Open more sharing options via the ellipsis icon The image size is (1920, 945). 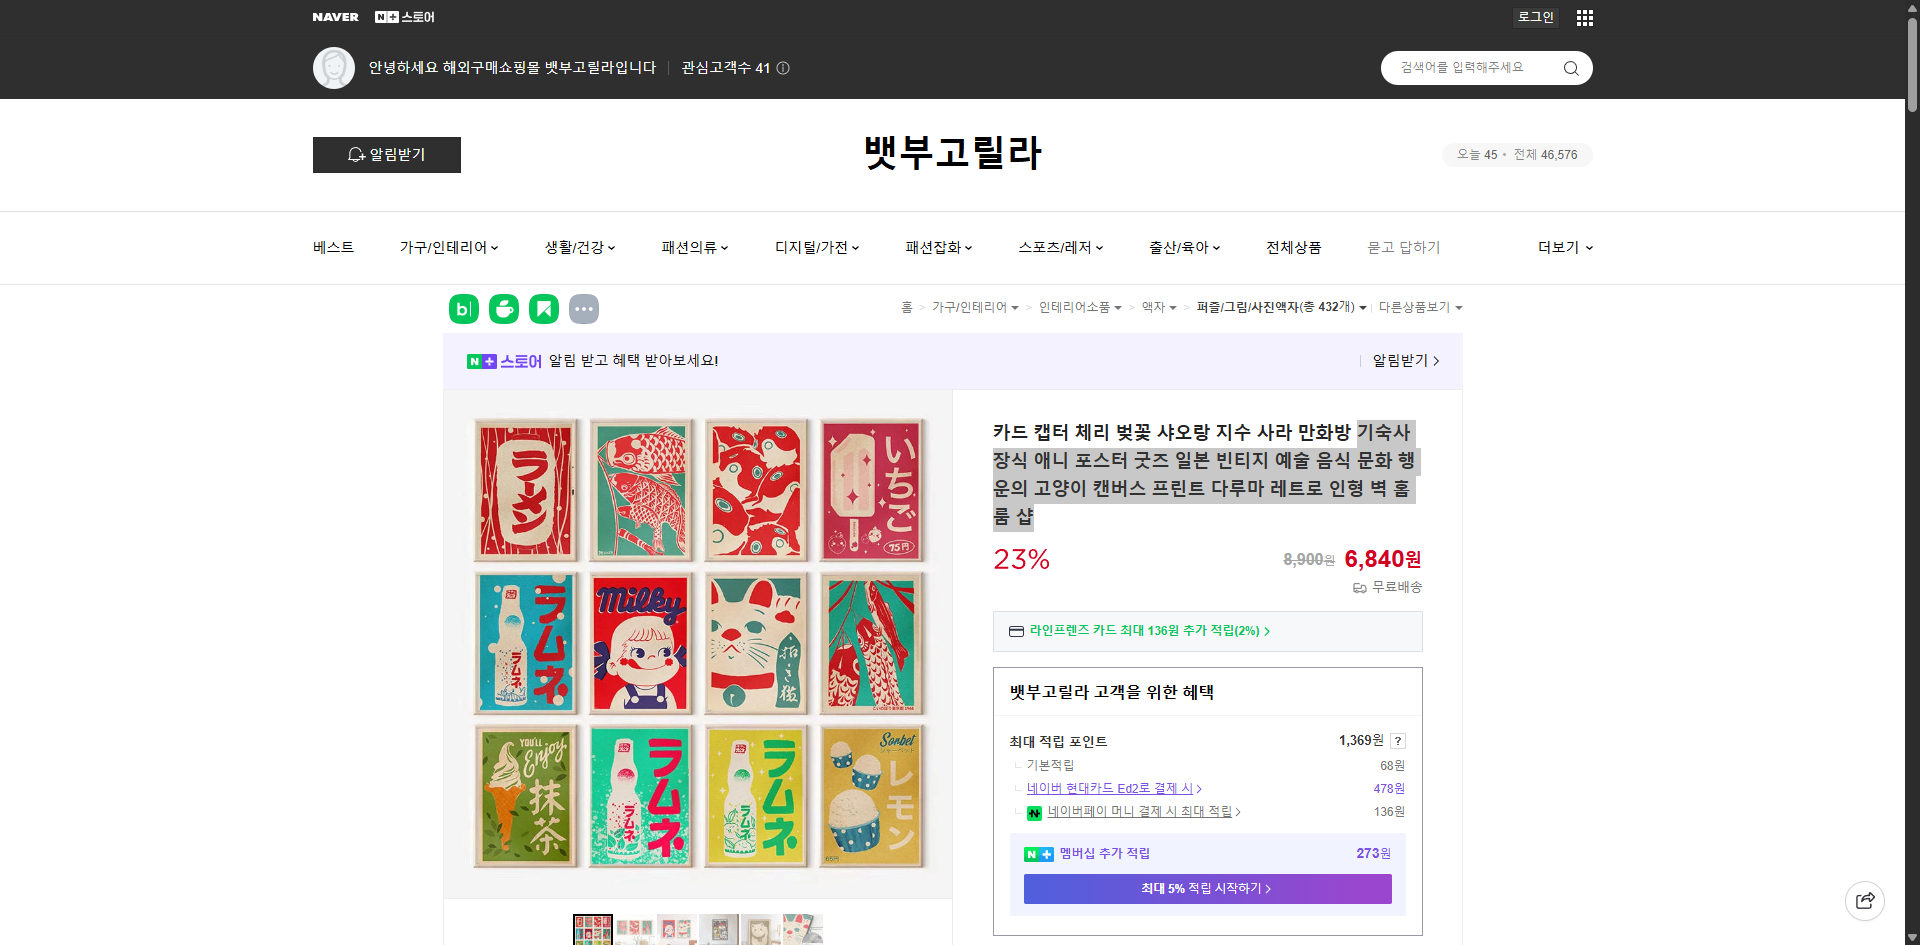click(x=584, y=309)
